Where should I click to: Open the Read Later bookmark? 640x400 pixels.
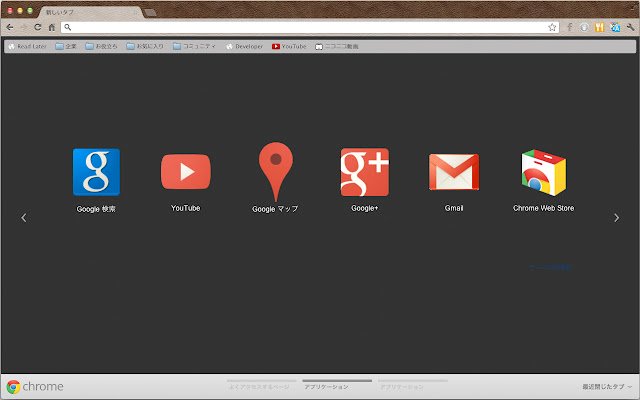27,46
